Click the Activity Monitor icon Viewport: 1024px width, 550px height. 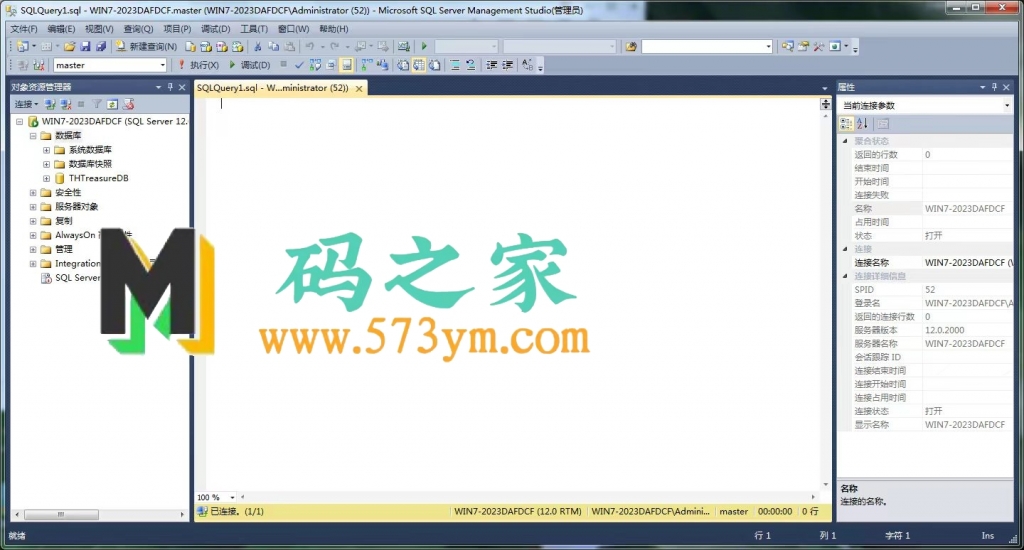click(x=404, y=46)
